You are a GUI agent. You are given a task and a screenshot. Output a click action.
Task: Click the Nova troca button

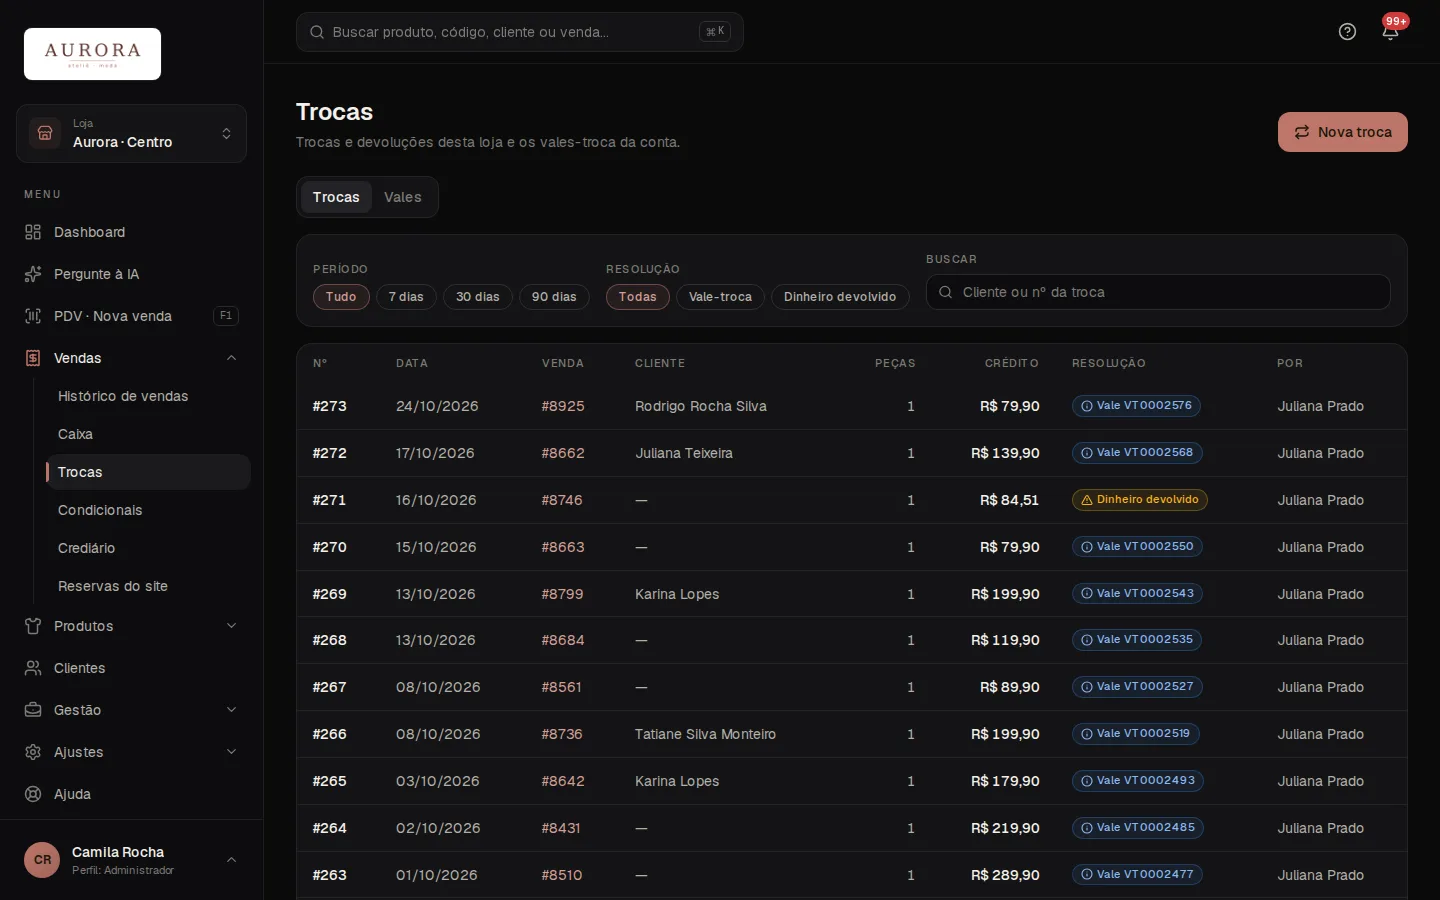(1342, 132)
